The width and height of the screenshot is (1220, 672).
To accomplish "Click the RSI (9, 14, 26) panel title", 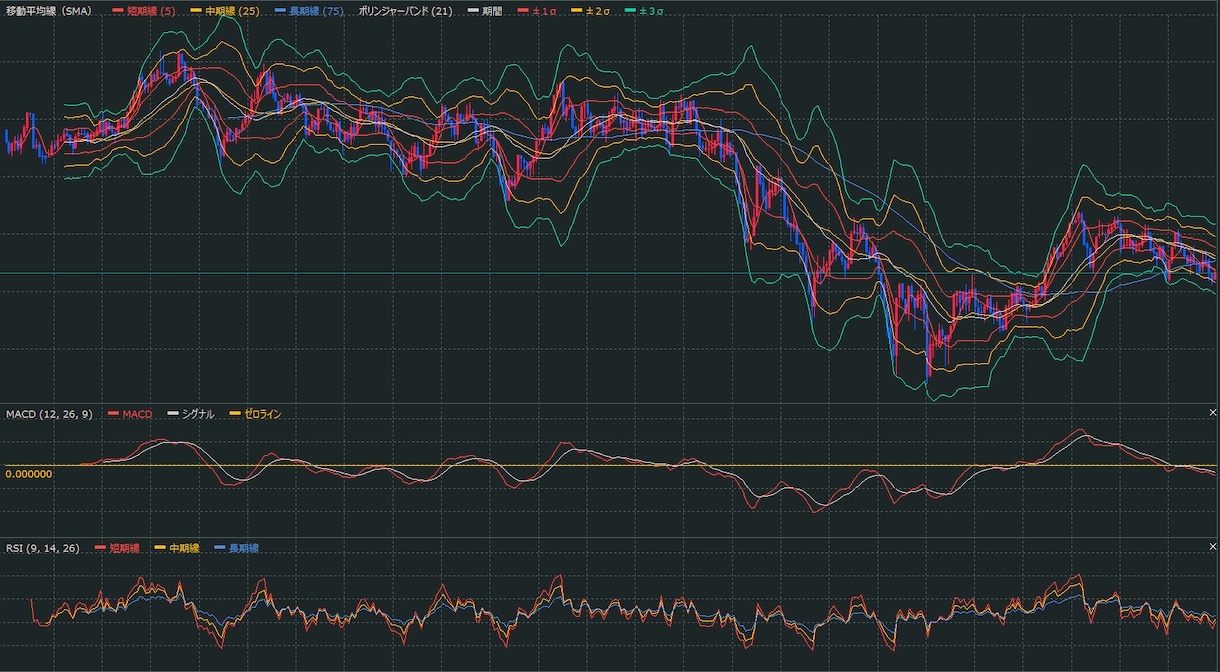I will coord(43,548).
